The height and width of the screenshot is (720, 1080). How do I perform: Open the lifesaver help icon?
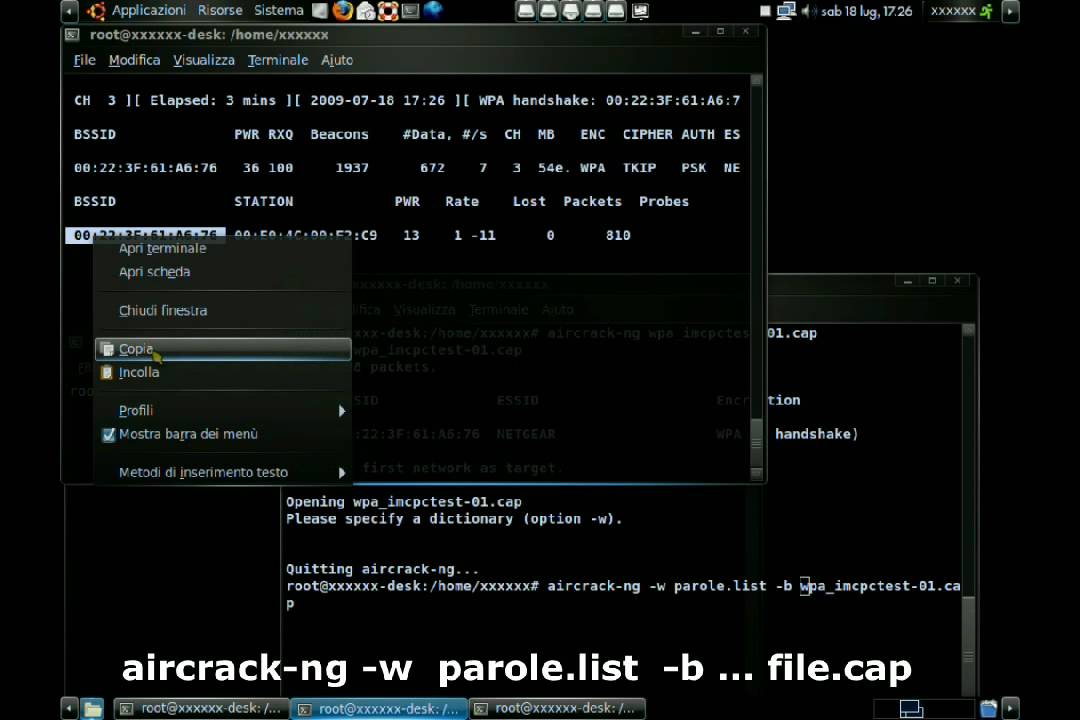click(x=388, y=11)
